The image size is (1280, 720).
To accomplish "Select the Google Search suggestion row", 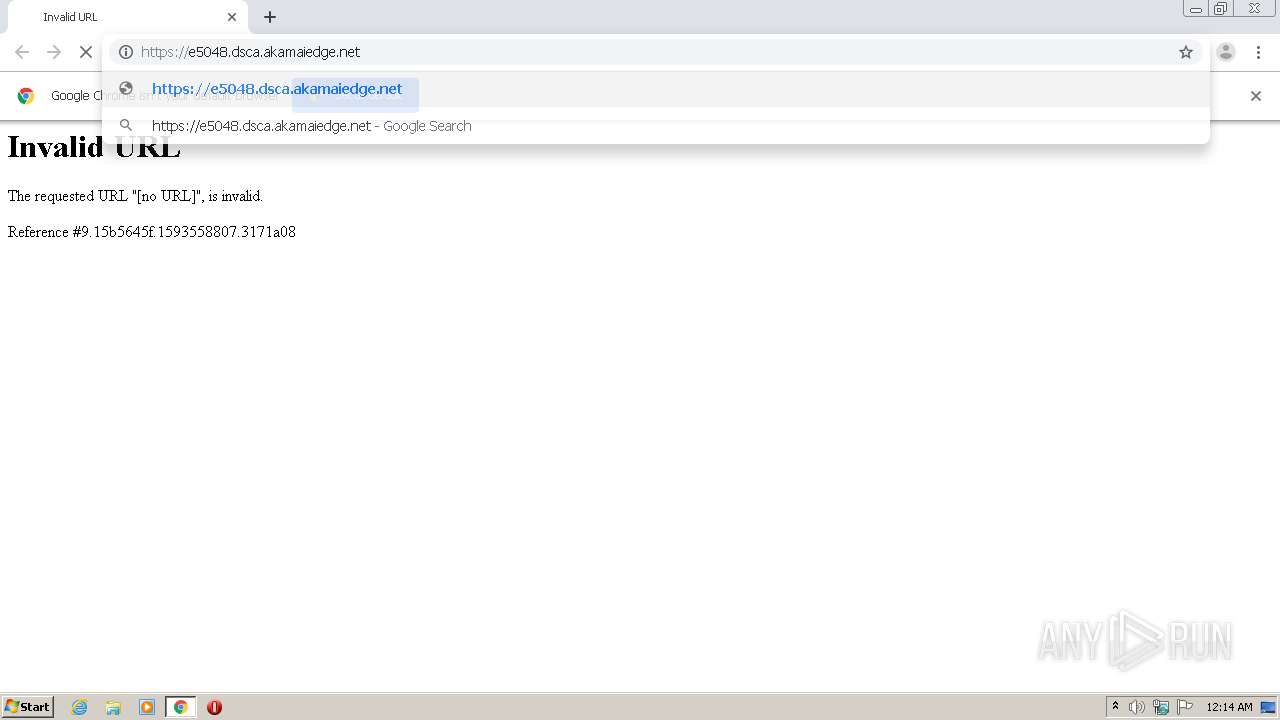I will 655,126.
